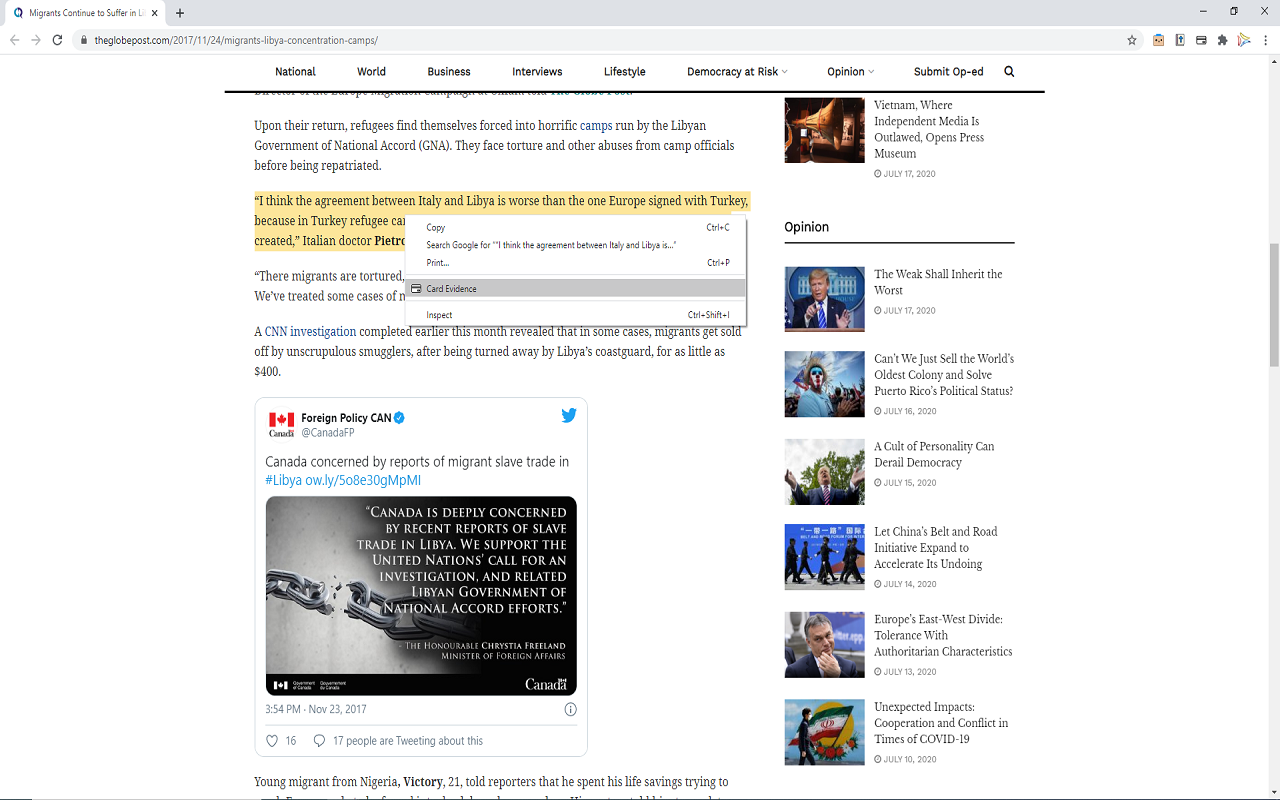Open the National section
1280x800 pixels.
(295, 72)
